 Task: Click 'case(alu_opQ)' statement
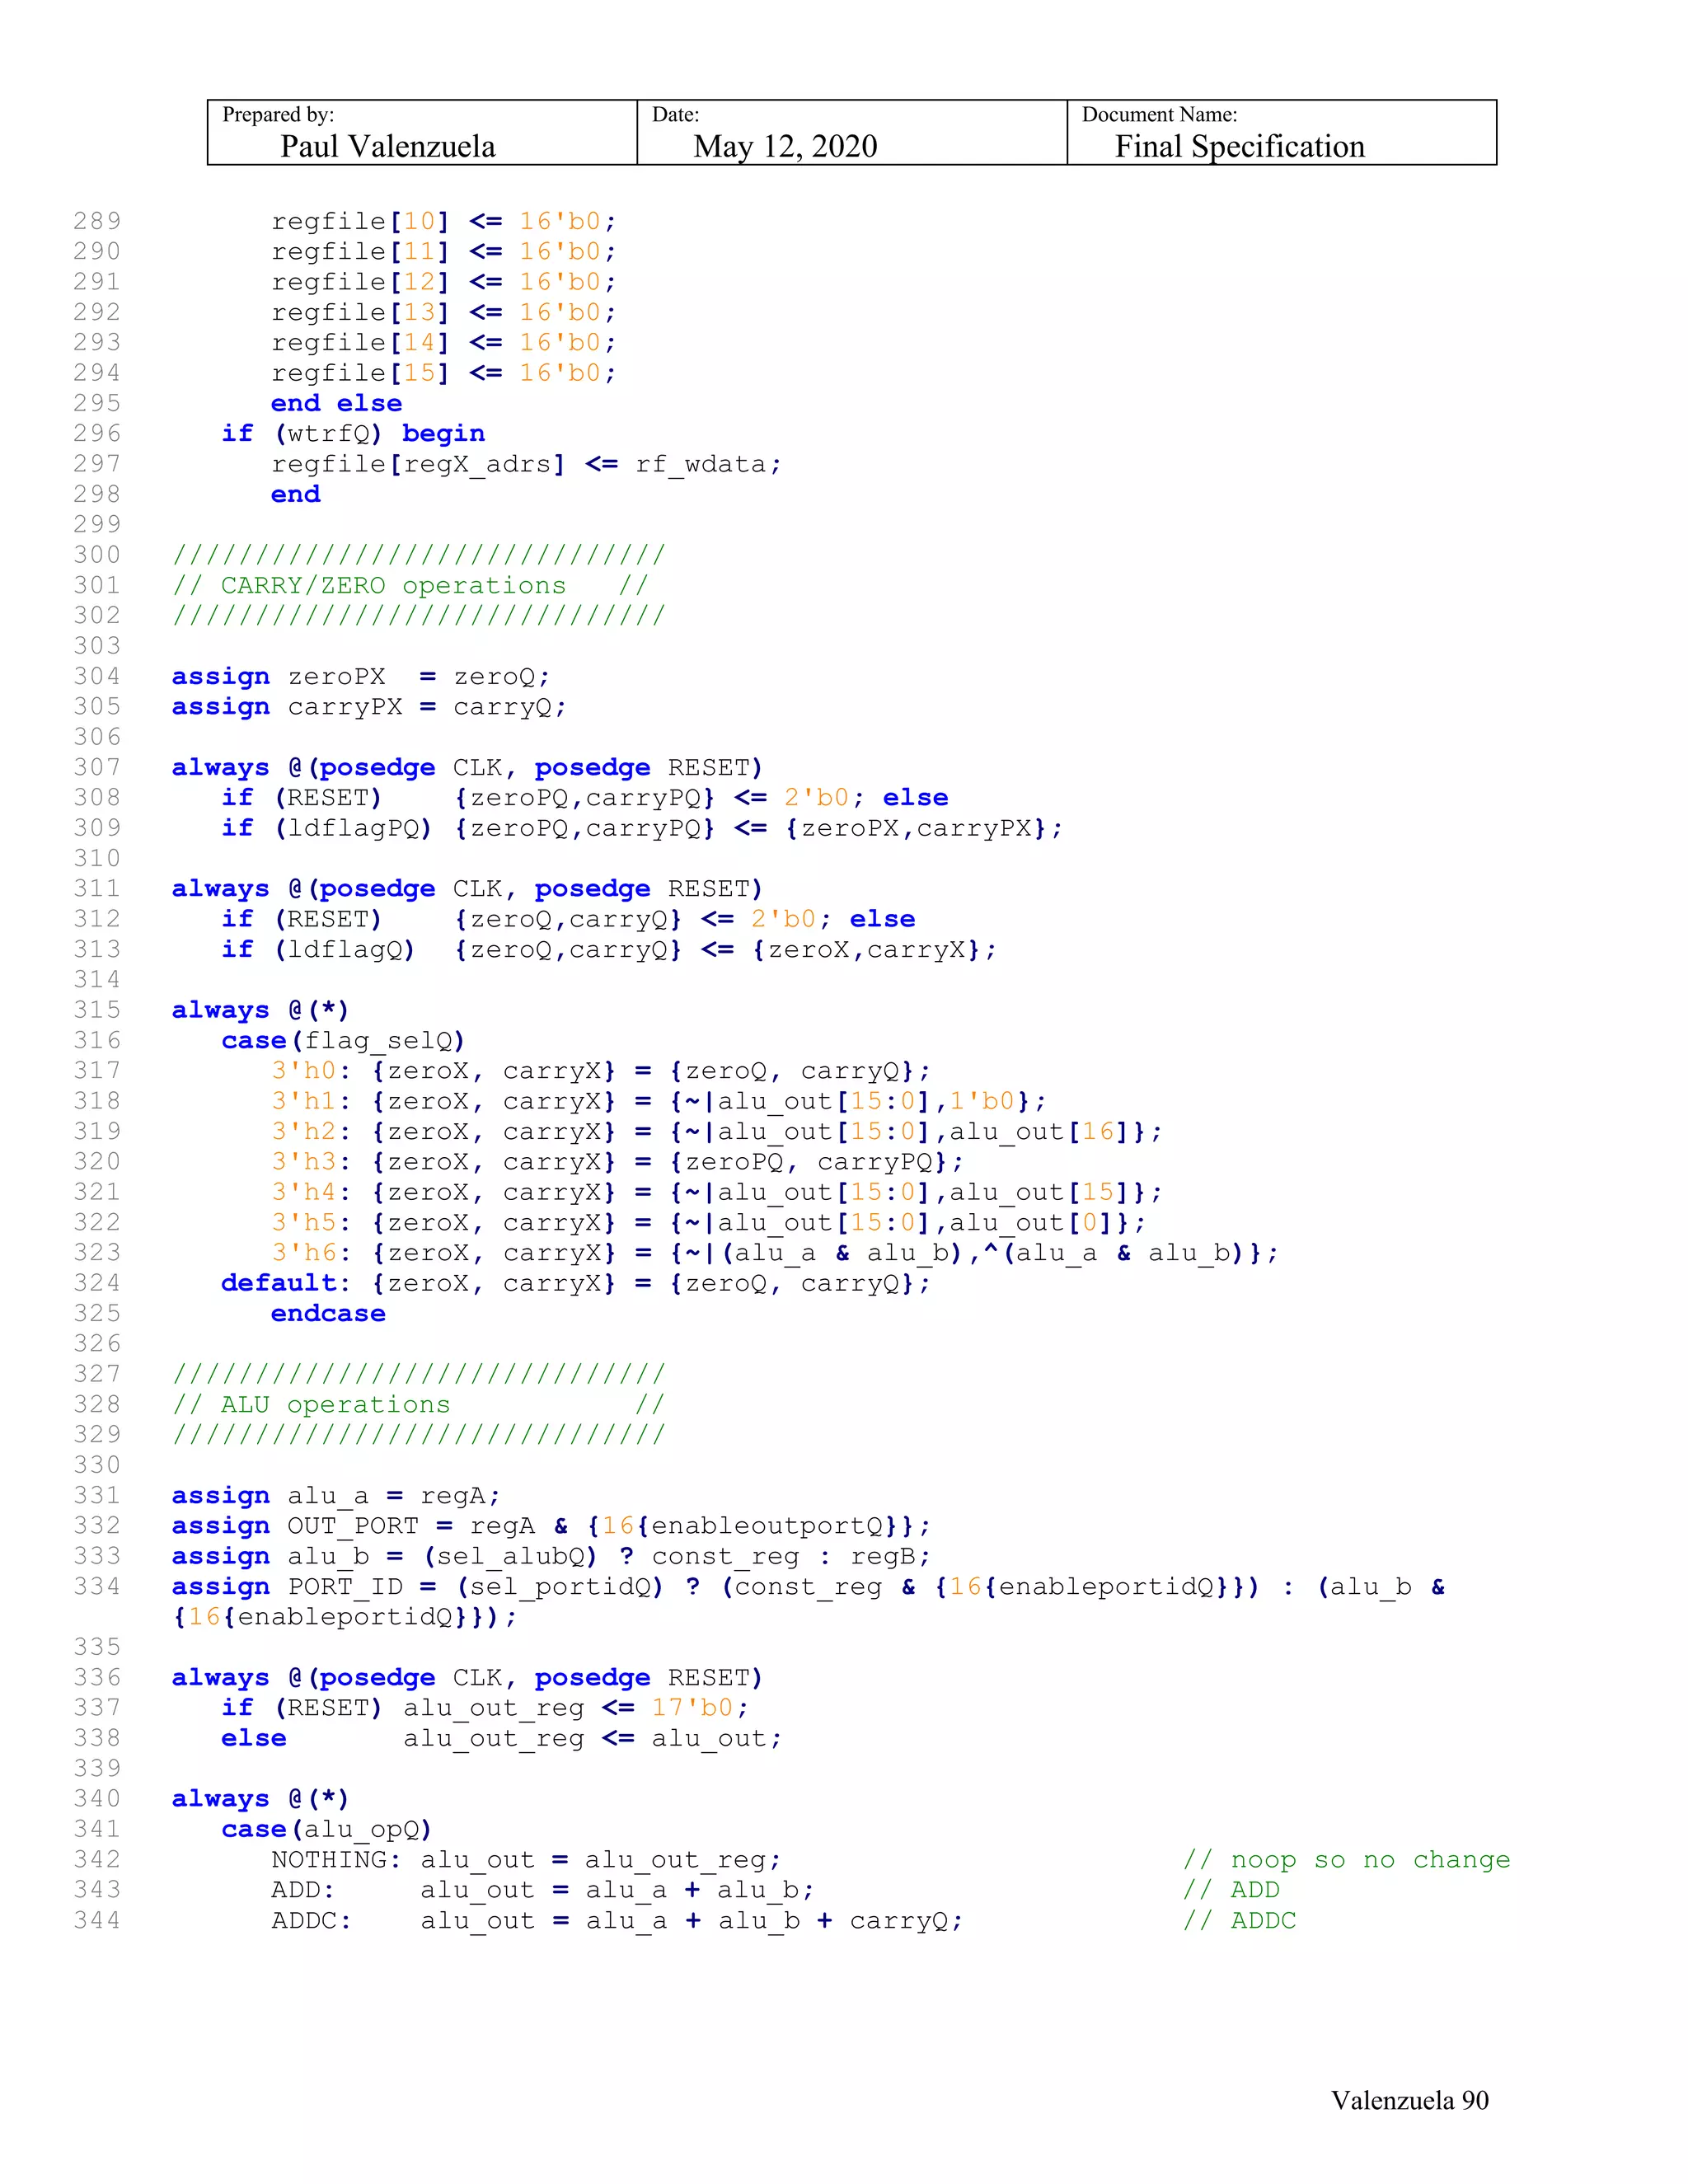pos(327,1829)
